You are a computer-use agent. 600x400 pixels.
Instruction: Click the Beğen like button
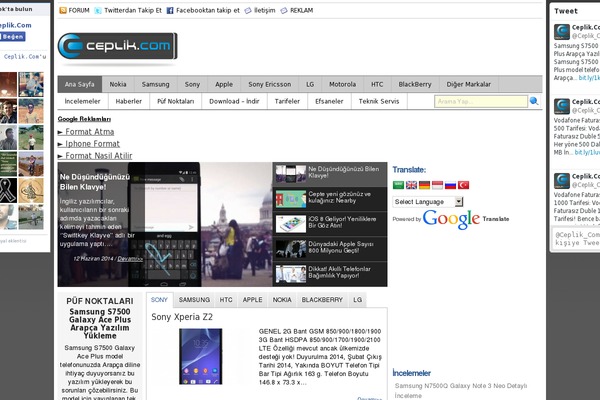click(x=13, y=36)
